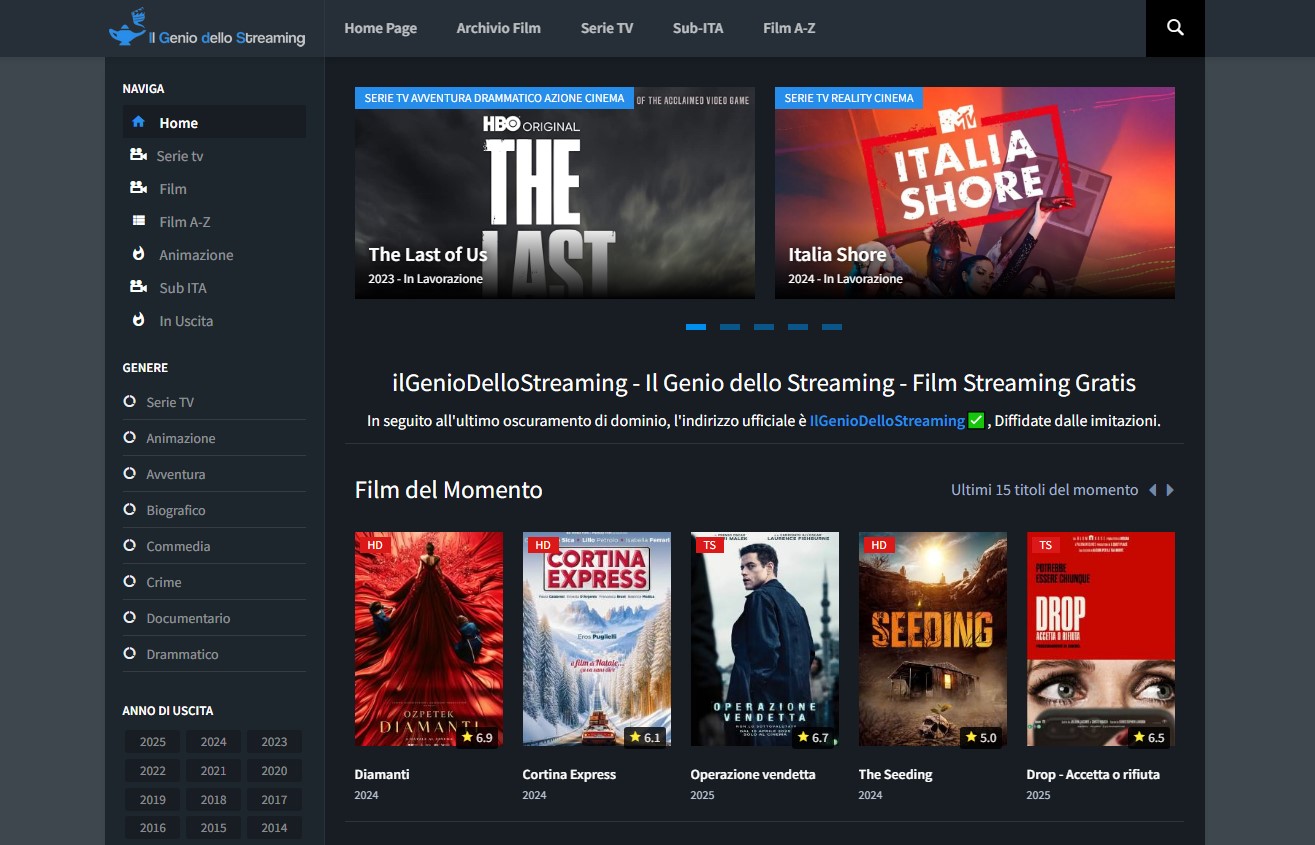Image resolution: width=1315 pixels, height=845 pixels.
Task: Open the search magnifier icon
Action: click(1175, 28)
